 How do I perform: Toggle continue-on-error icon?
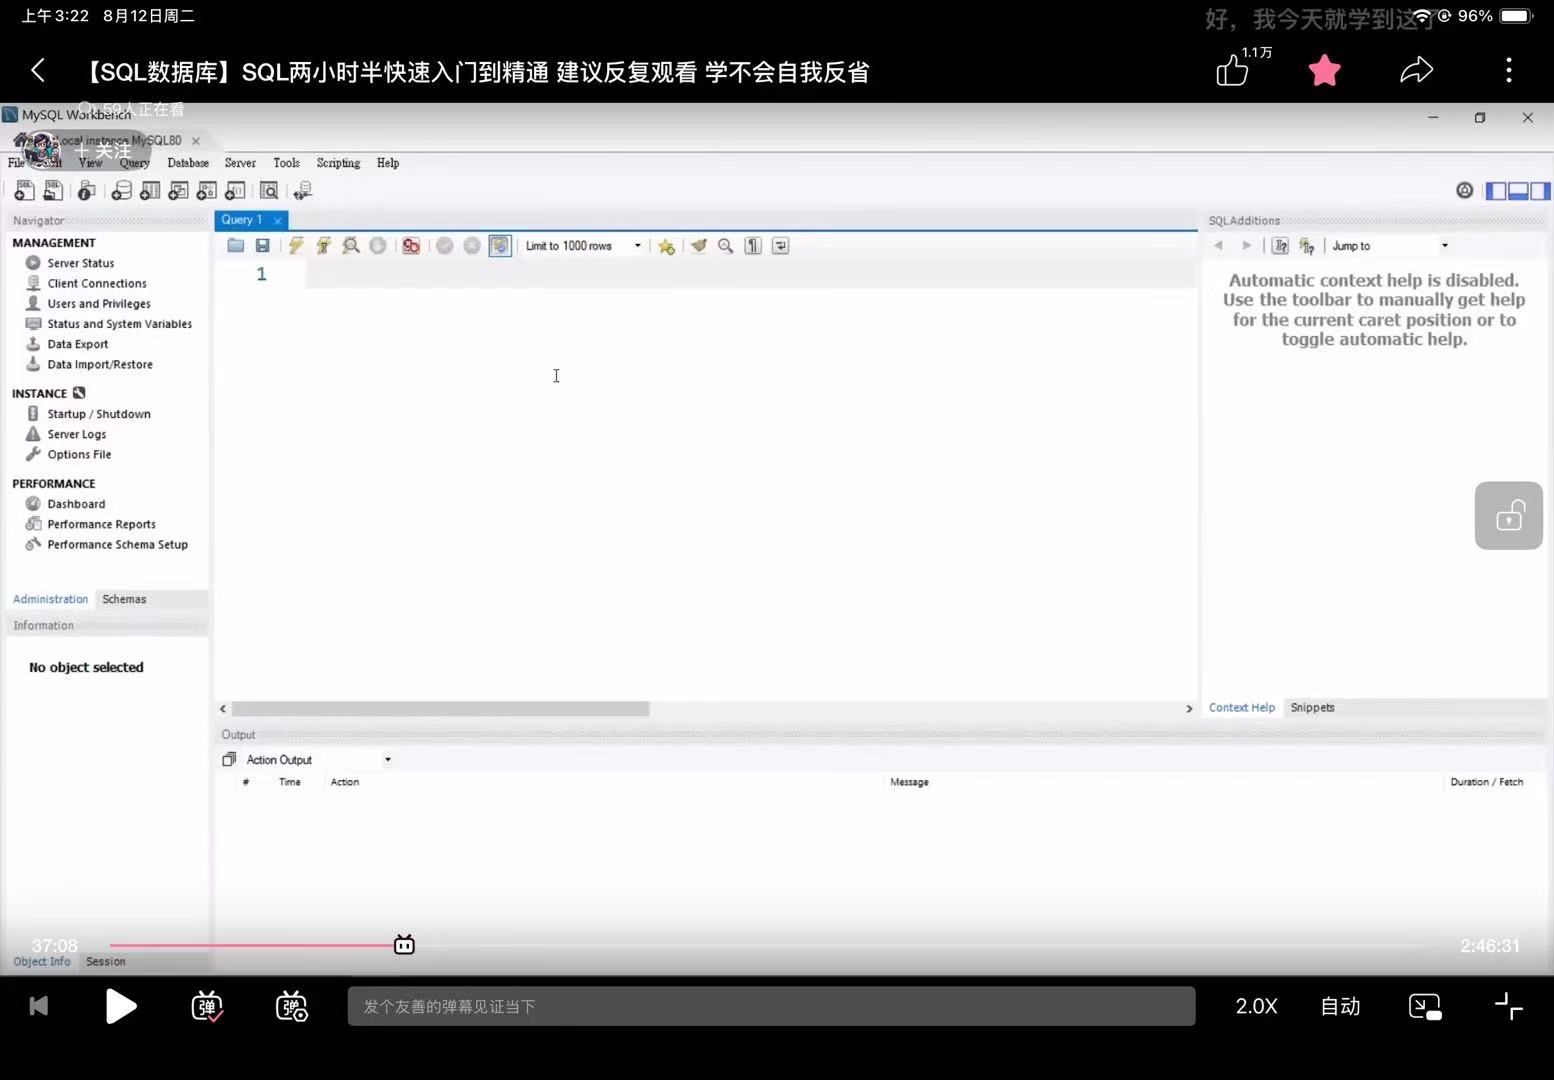pos(411,246)
